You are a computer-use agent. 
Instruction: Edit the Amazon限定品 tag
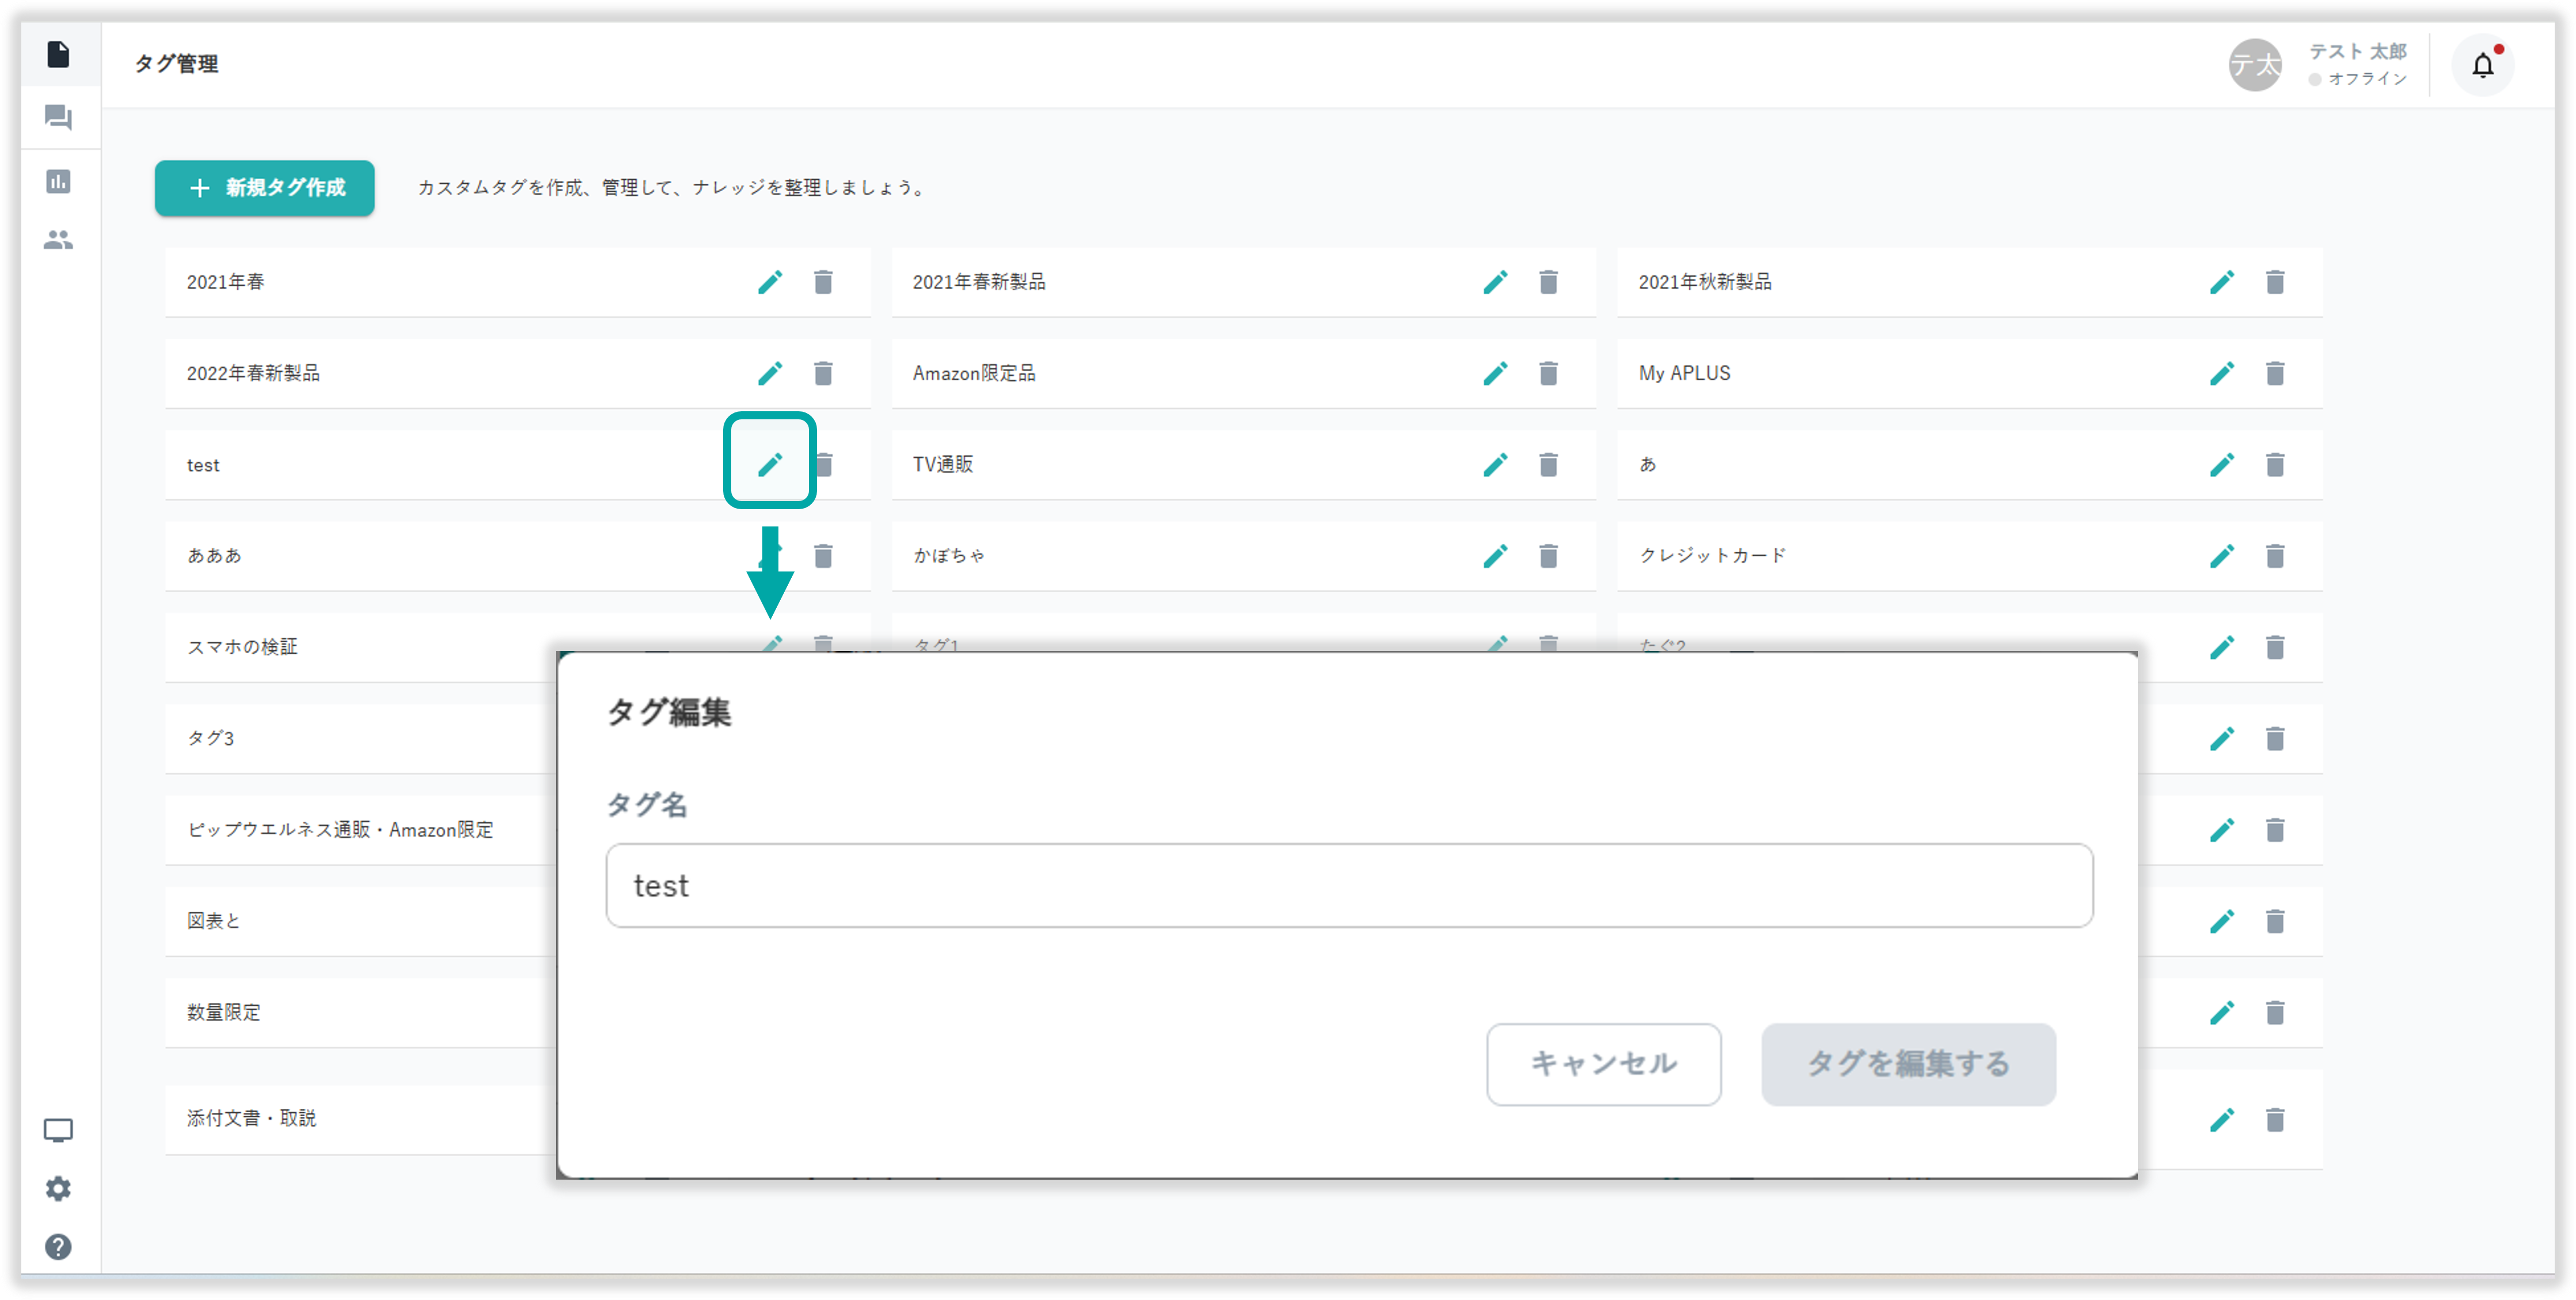point(1495,373)
